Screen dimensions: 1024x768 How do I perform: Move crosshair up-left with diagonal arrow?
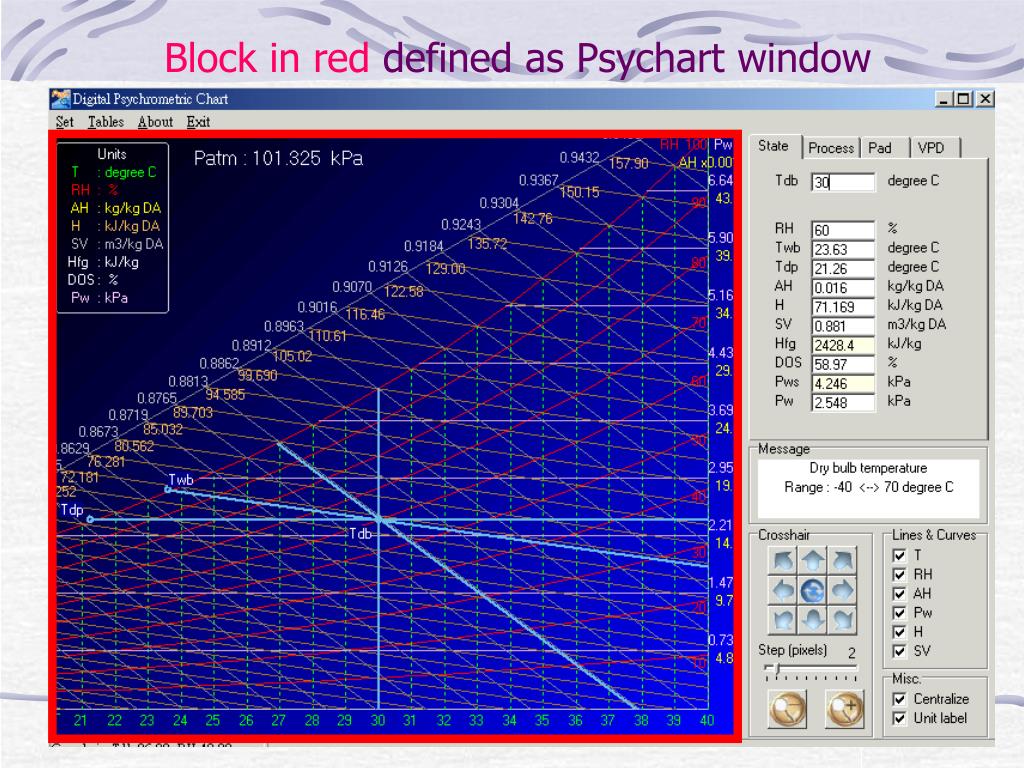783,560
